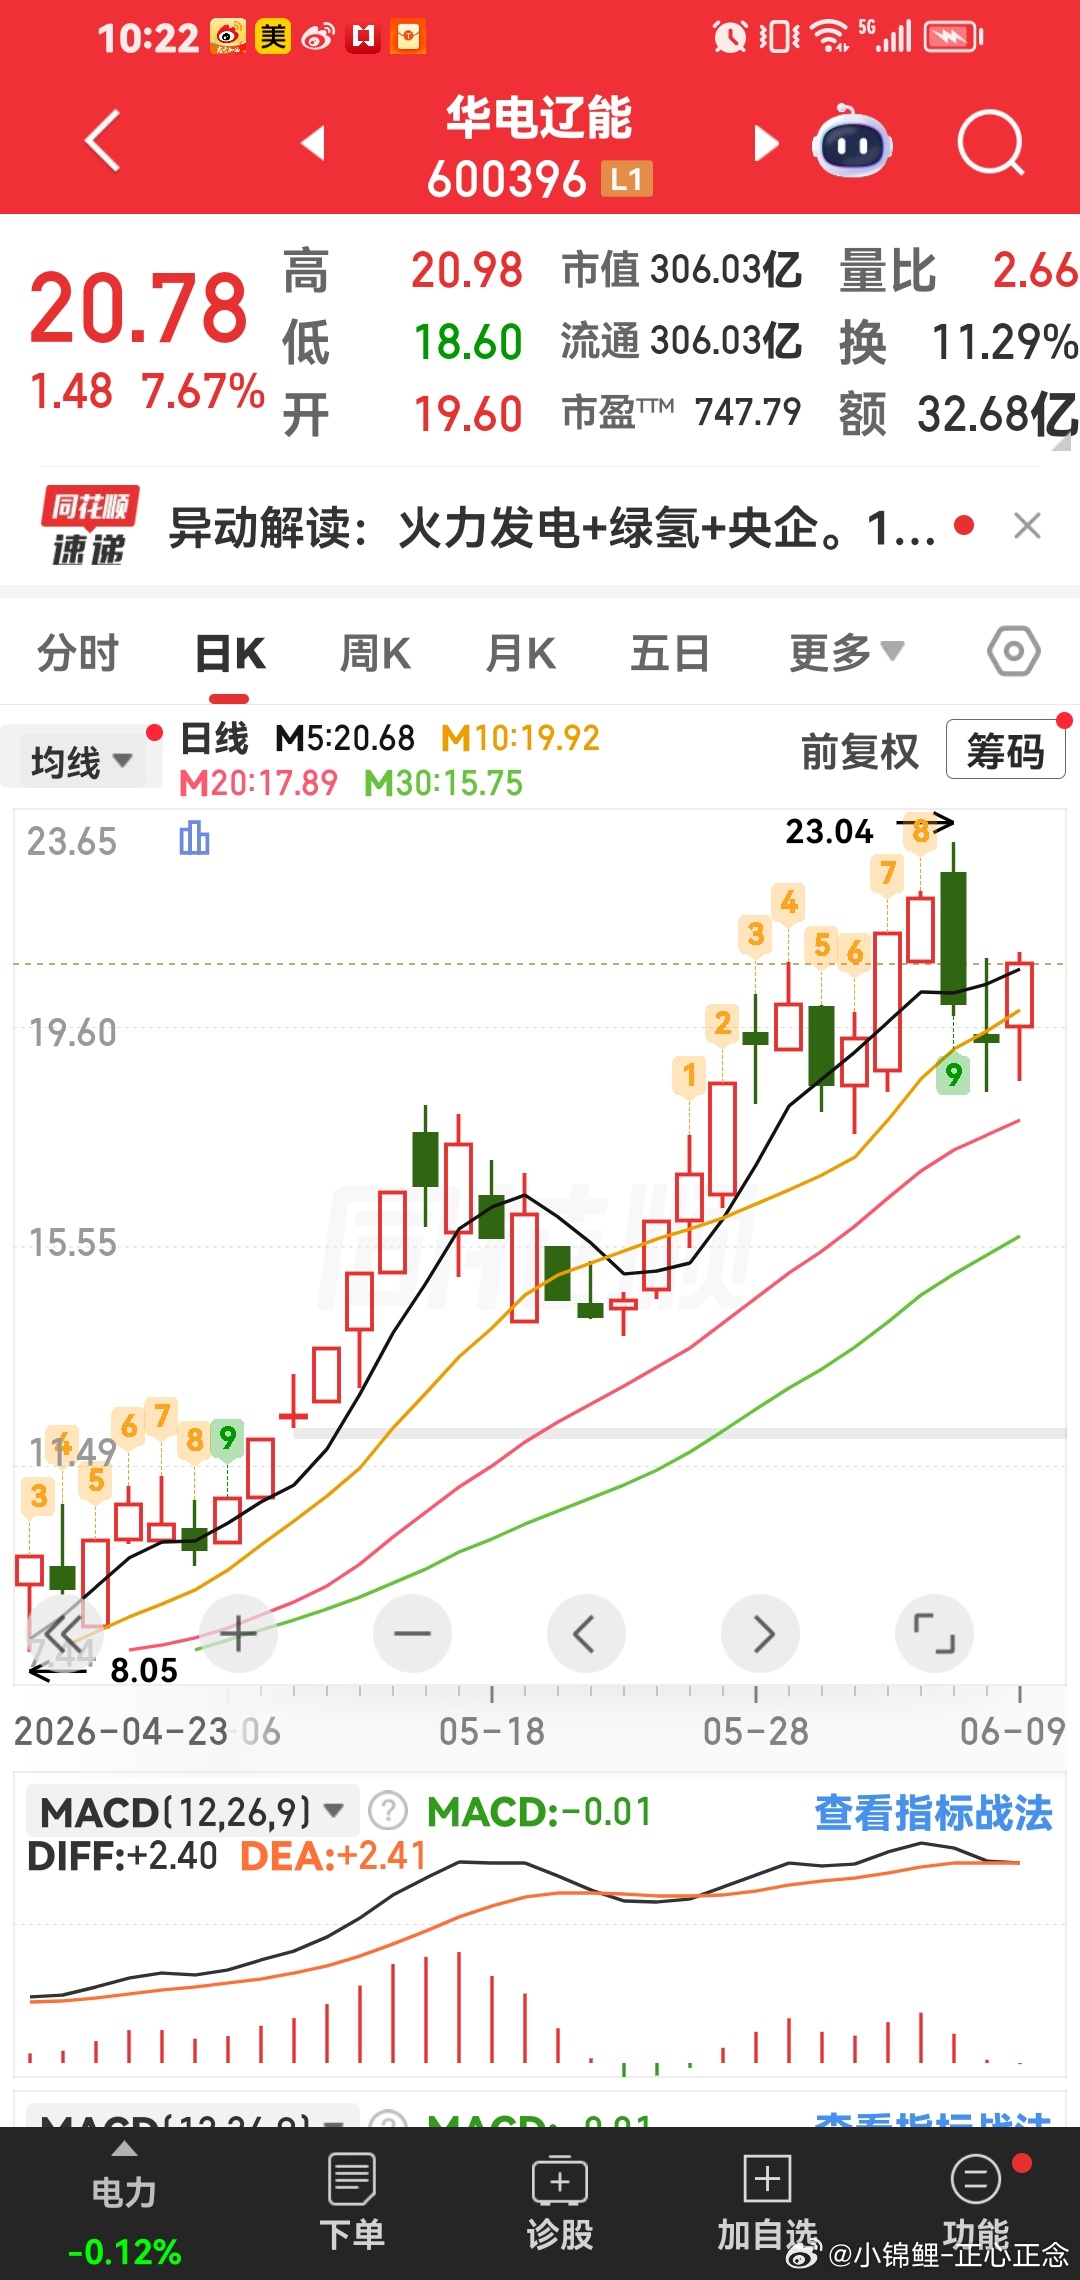Expand the 更多 dropdown

847,653
